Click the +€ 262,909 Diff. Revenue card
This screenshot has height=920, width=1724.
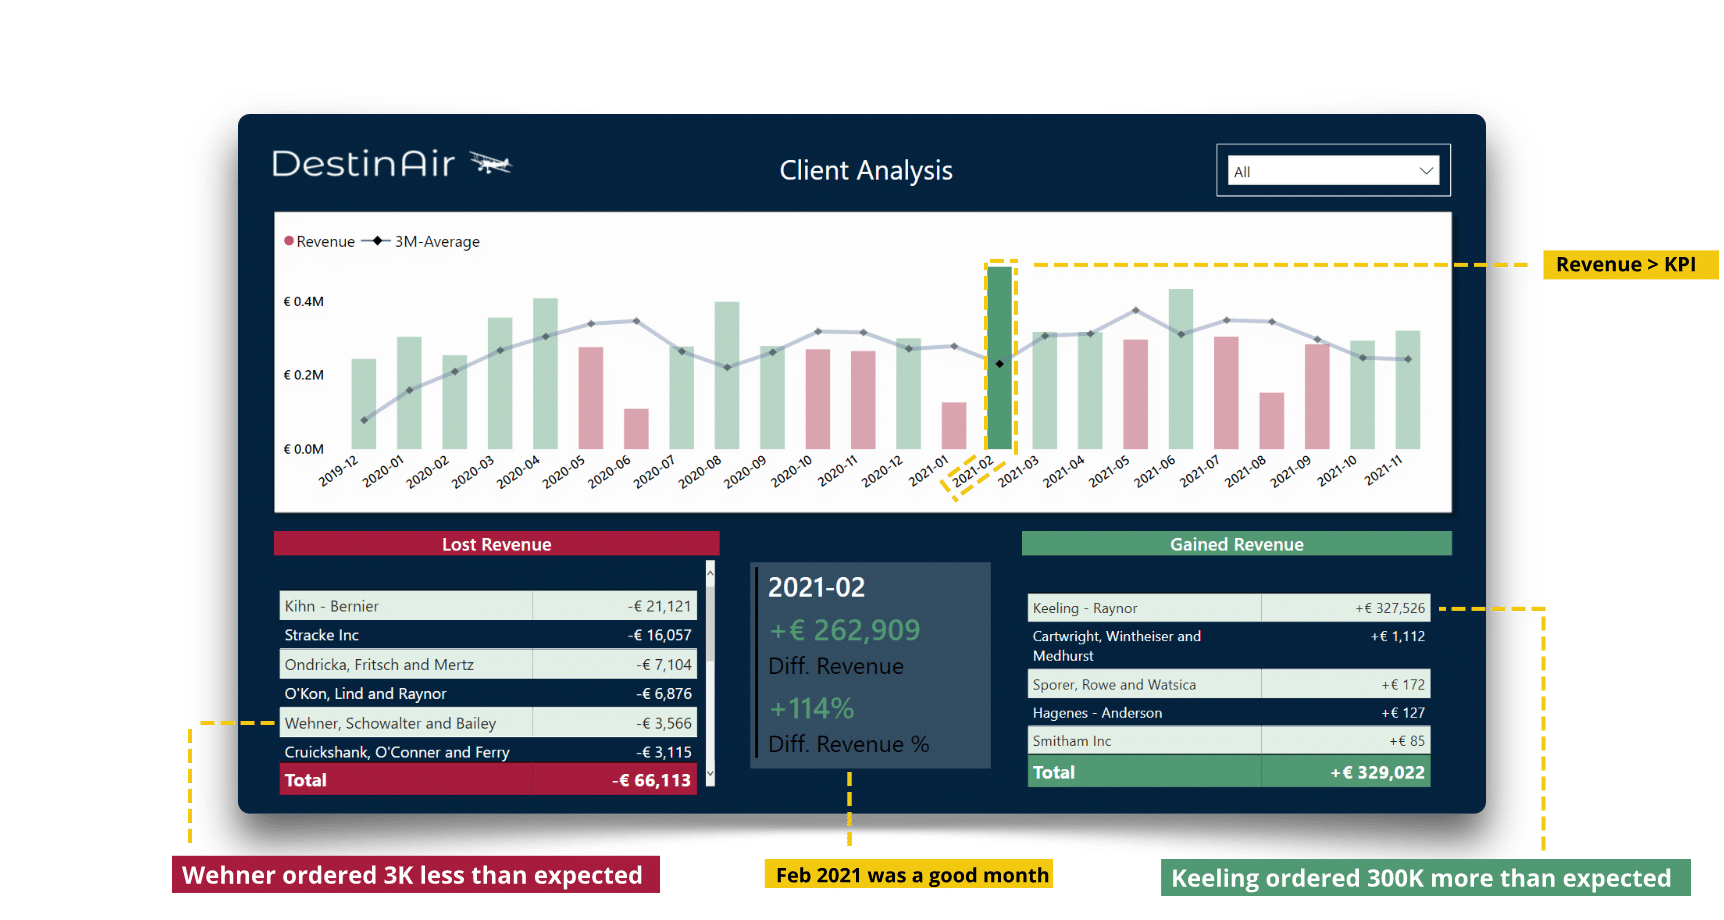point(844,630)
